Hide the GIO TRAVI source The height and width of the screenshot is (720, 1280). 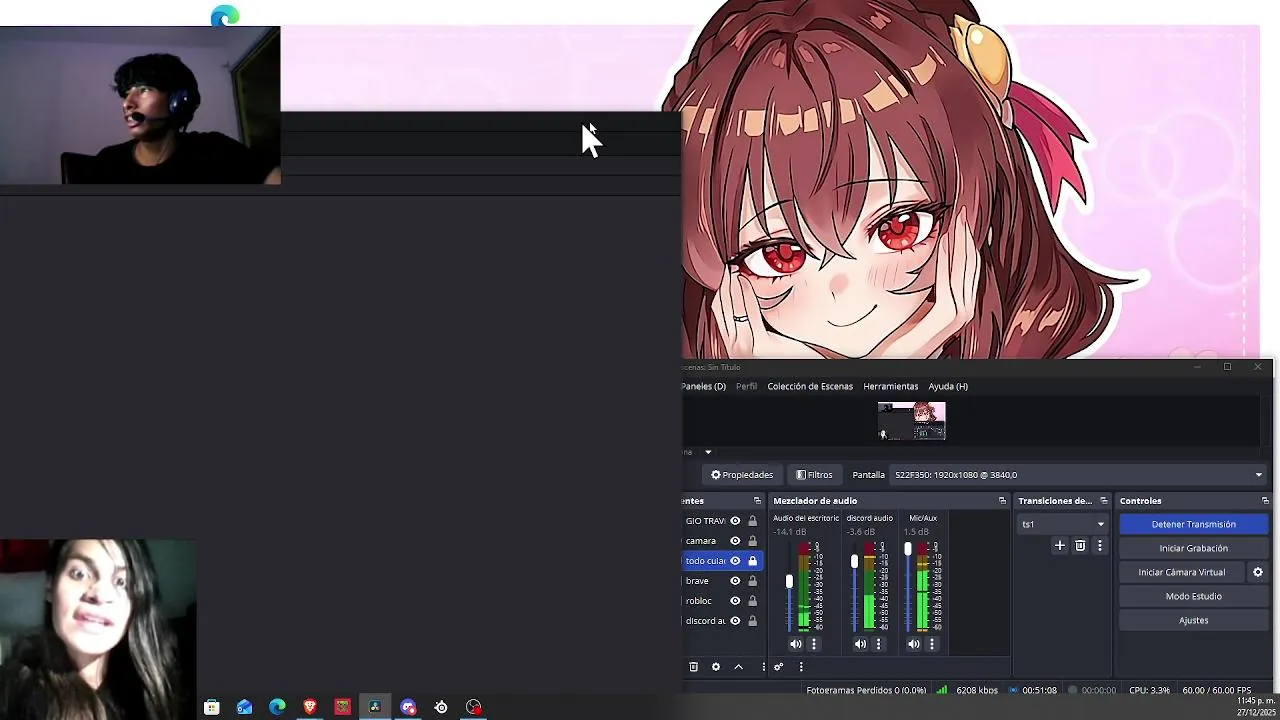[x=735, y=520]
